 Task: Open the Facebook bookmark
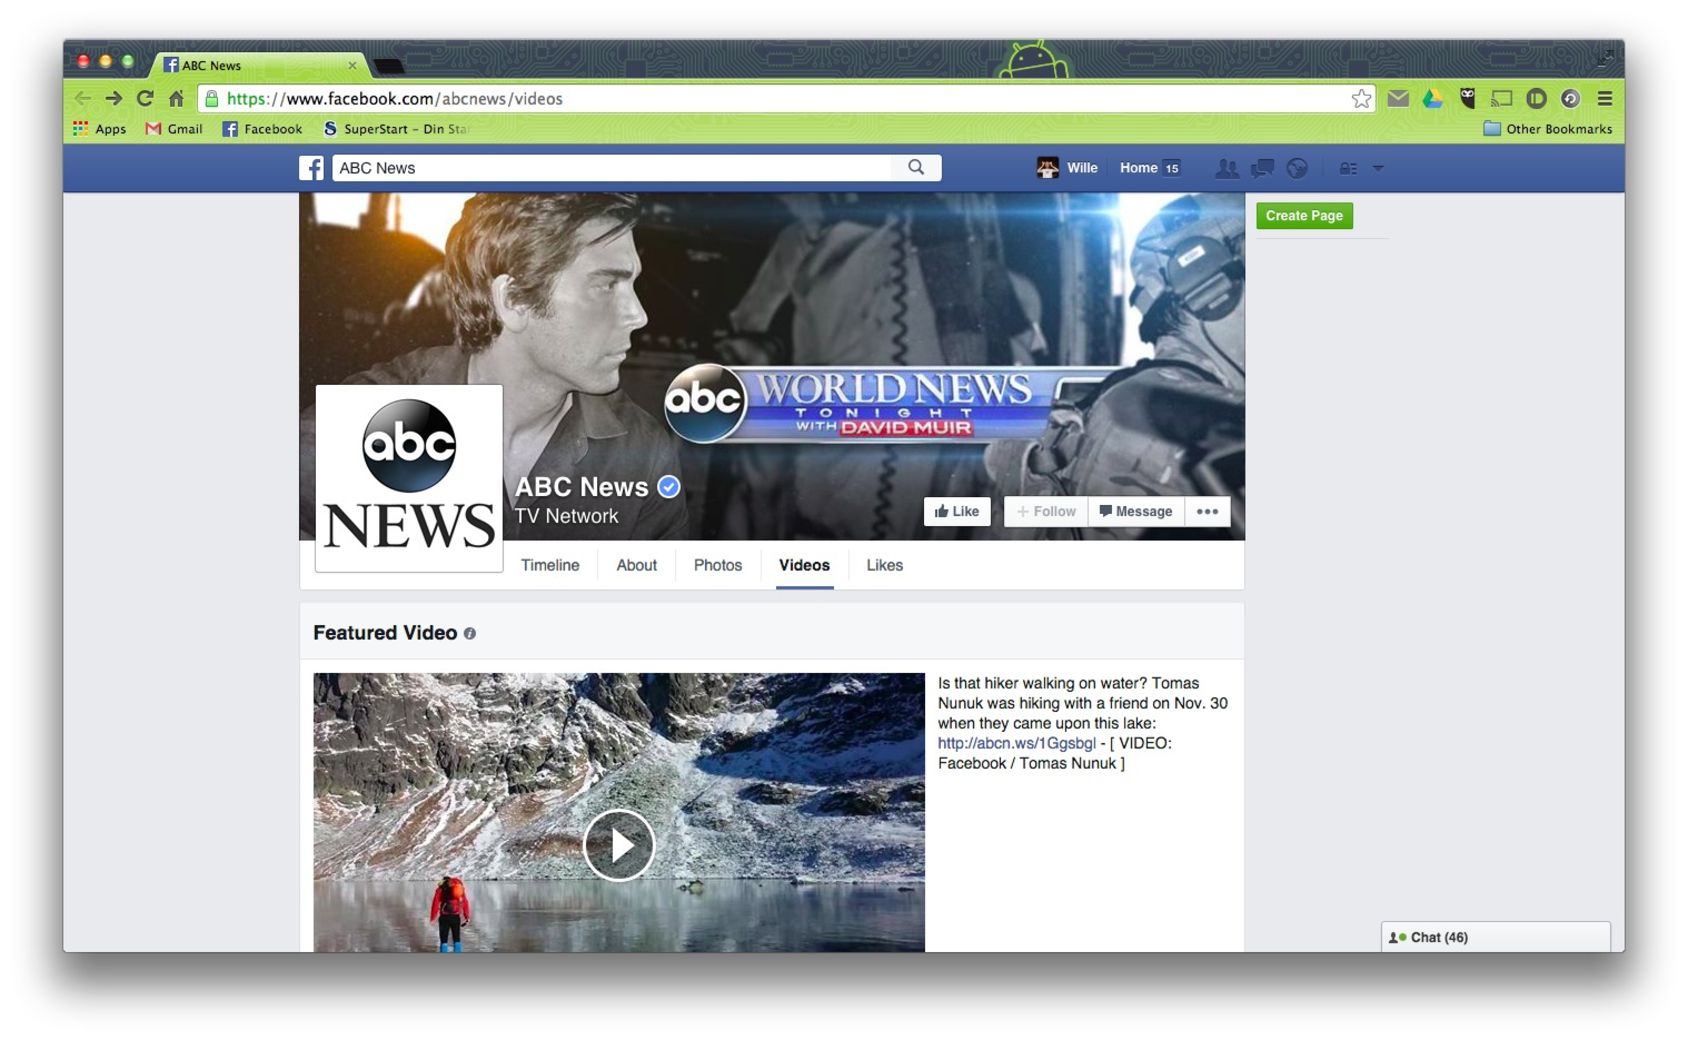(262, 129)
